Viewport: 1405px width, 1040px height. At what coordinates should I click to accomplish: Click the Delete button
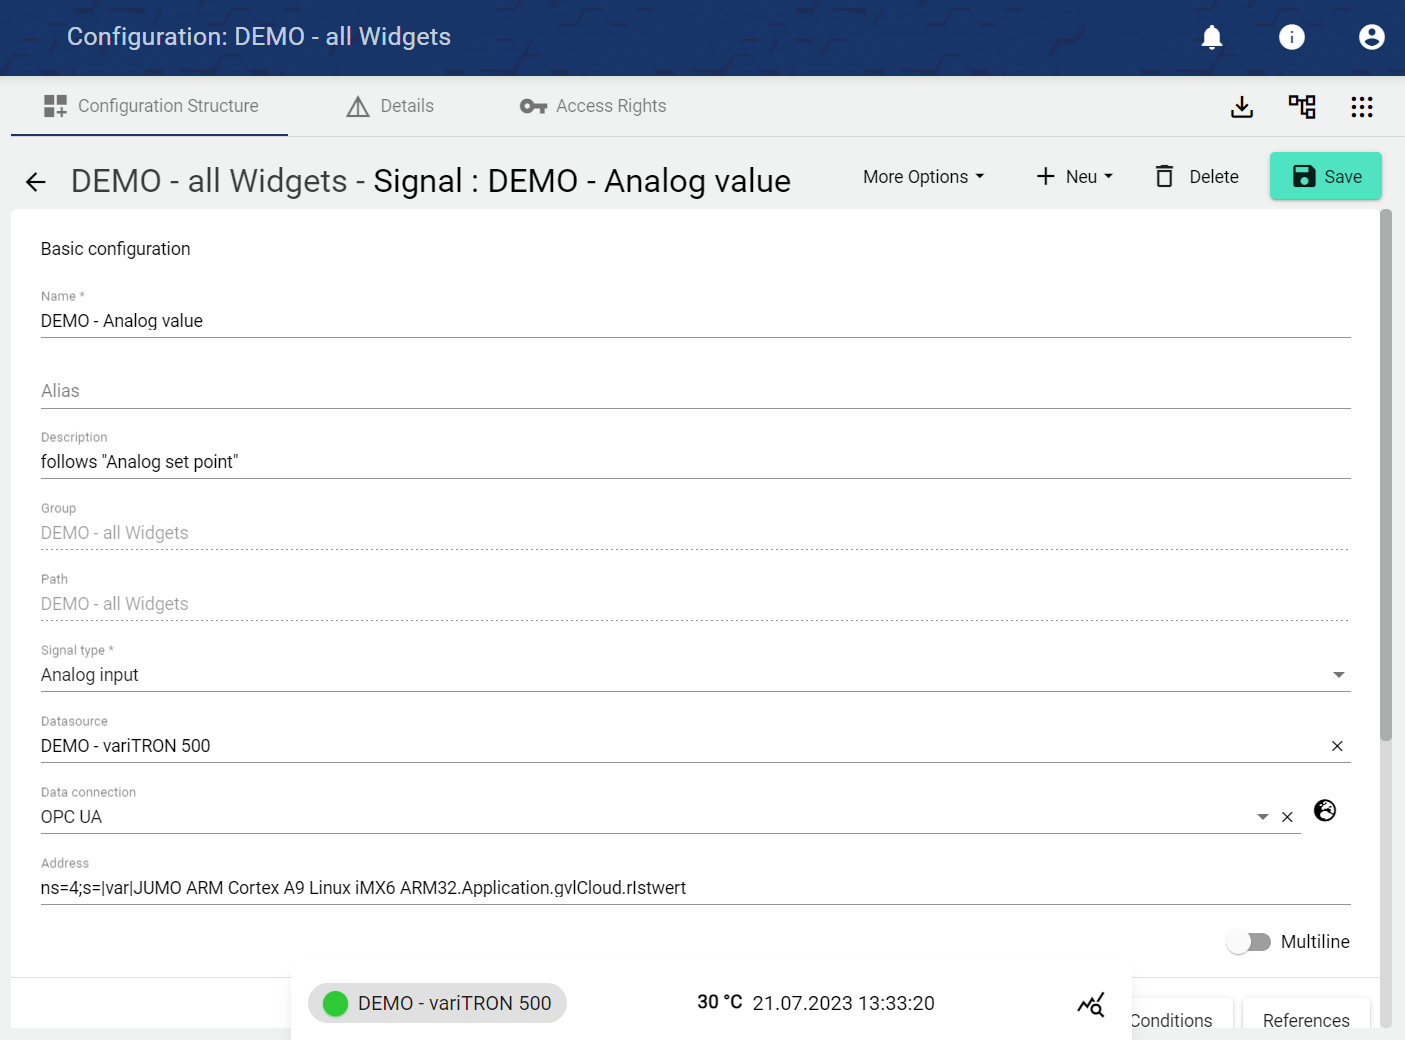coord(1197,177)
